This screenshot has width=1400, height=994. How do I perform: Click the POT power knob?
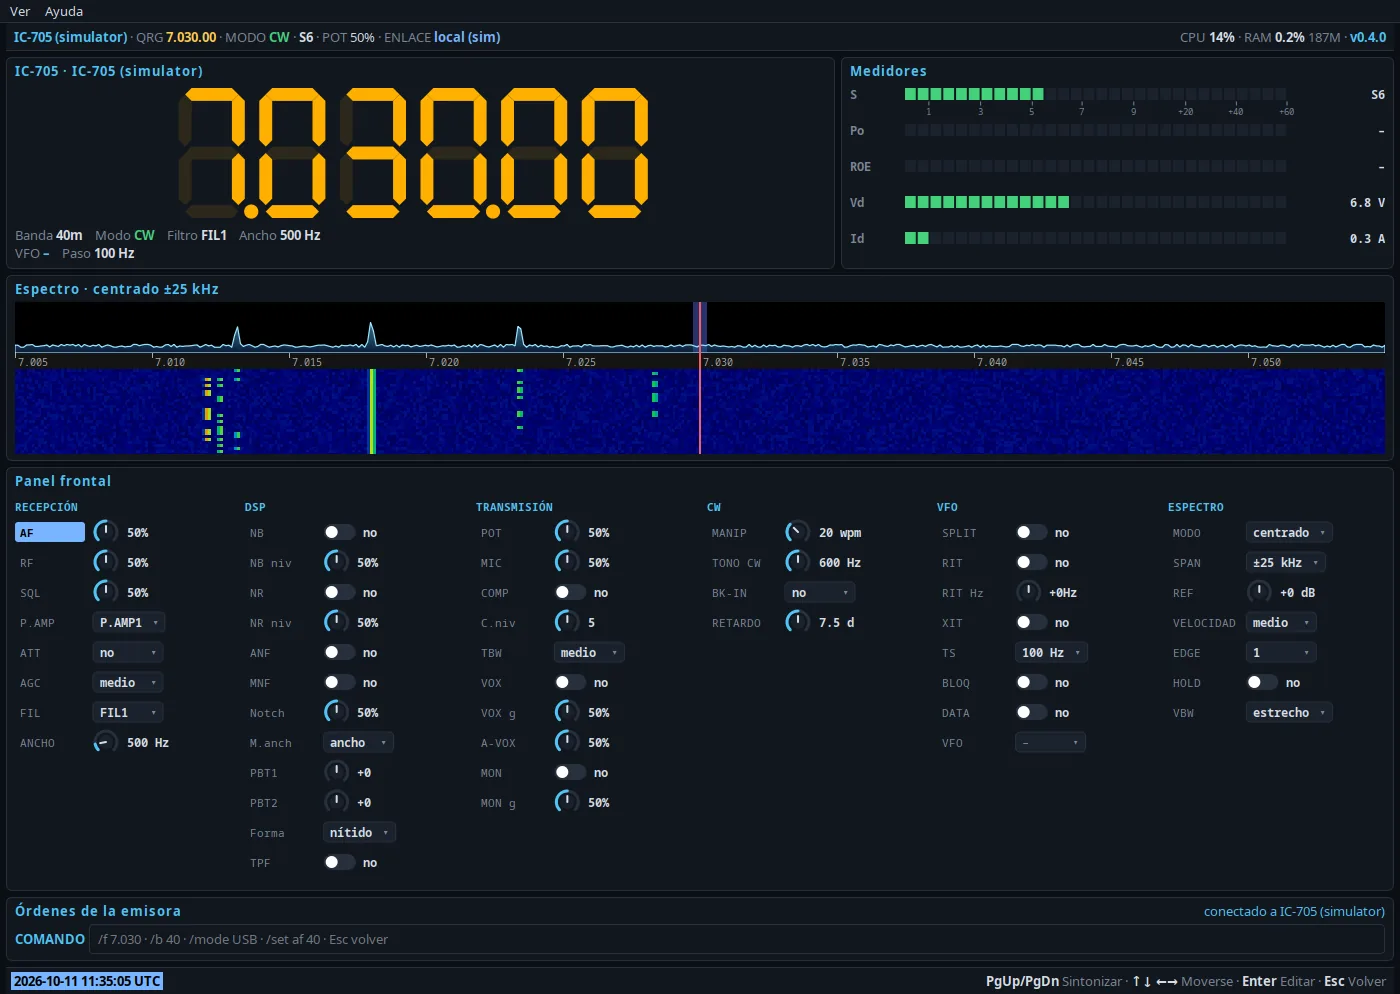(x=566, y=532)
